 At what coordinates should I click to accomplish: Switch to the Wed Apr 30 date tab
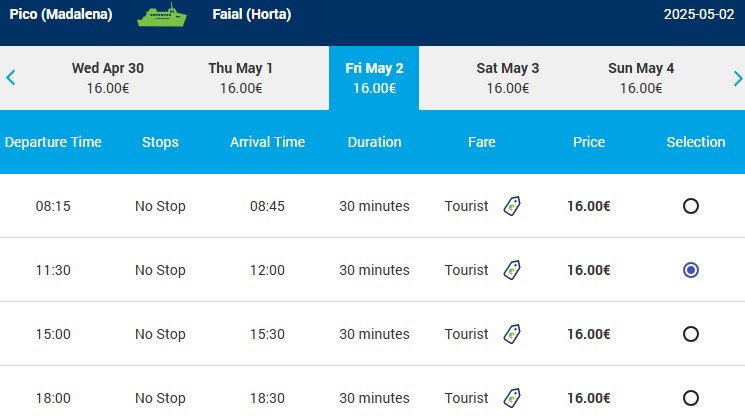point(108,78)
